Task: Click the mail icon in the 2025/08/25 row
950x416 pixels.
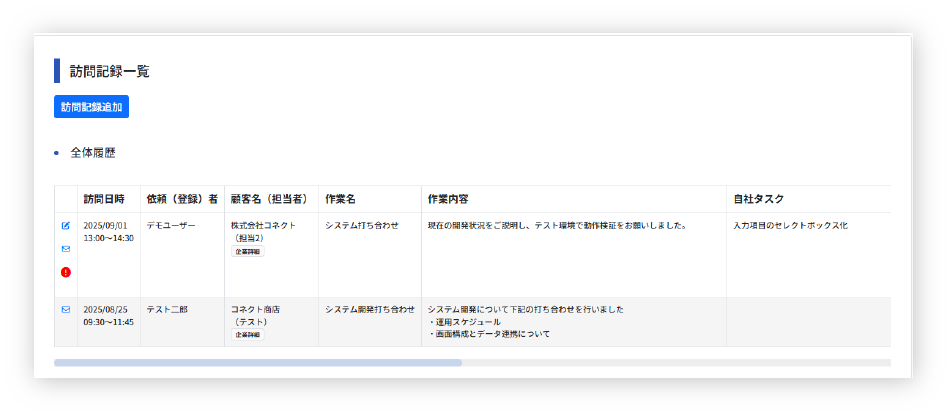Action: [66, 310]
